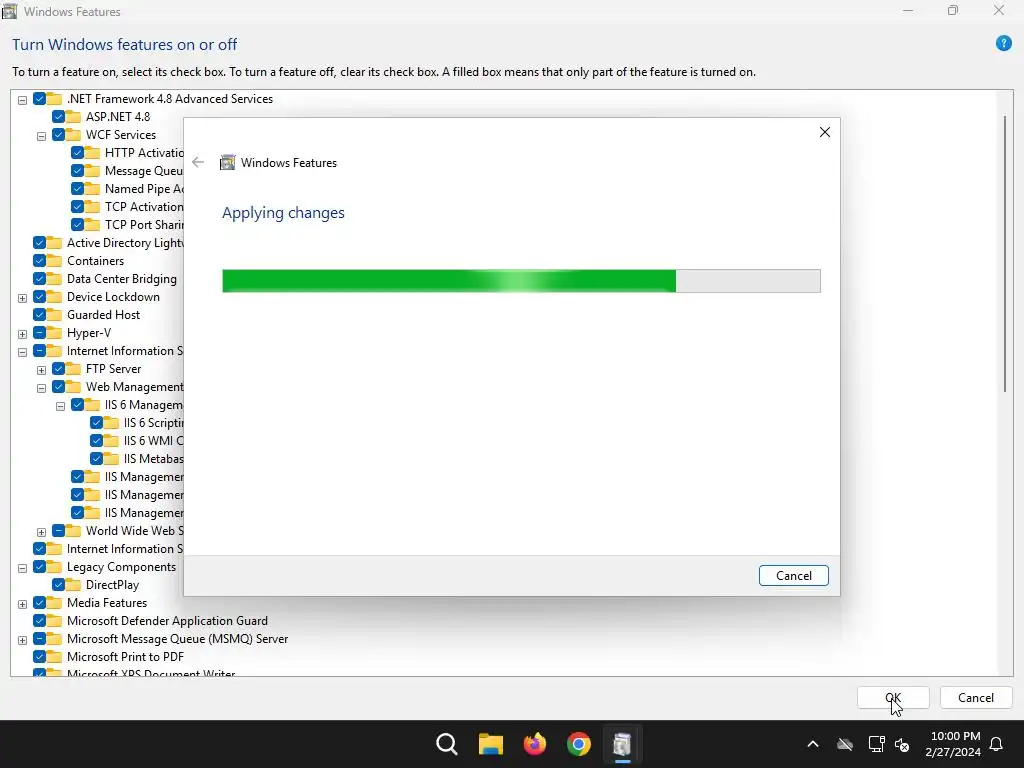1024x768 pixels.
Task: Click the folder icon beside Microsoft Print to PDF
Action: click(54, 656)
